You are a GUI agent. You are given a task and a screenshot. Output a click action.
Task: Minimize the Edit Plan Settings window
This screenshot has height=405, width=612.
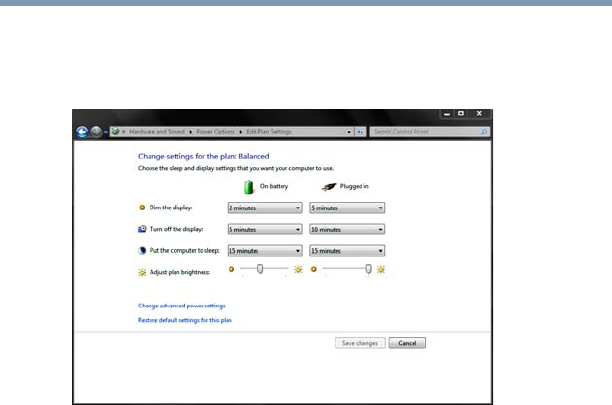click(447, 114)
